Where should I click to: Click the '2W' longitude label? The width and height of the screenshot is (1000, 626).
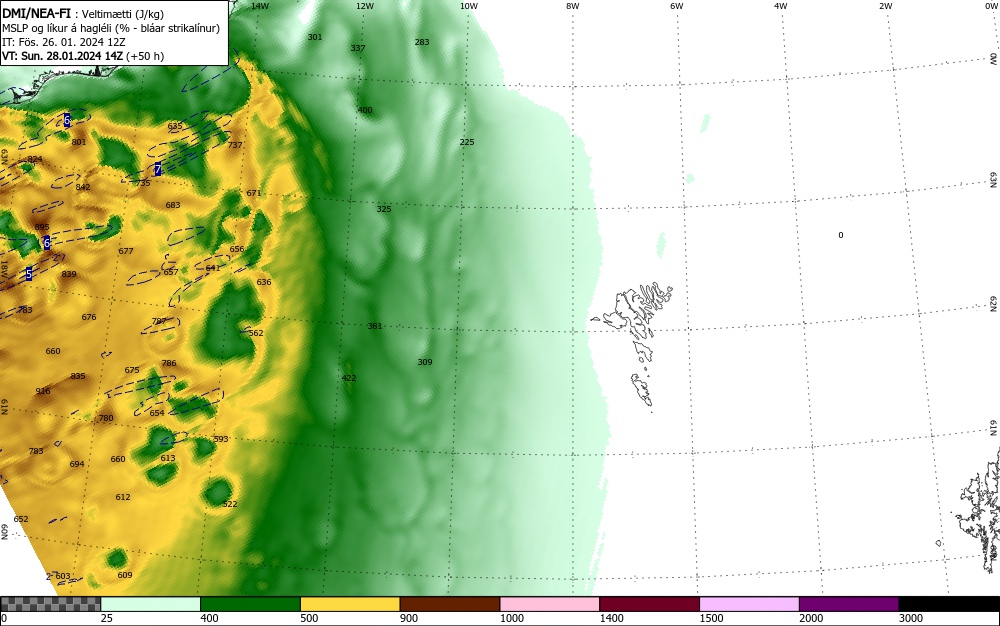(x=885, y=6)
